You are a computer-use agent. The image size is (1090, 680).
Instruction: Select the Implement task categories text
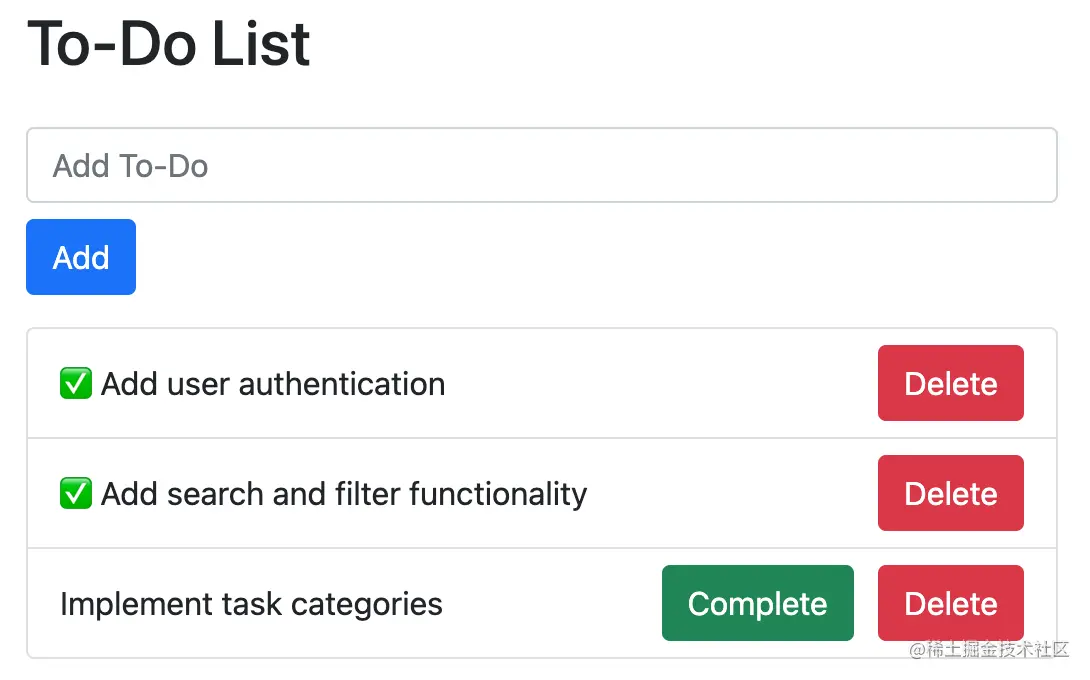[x=251, y=604]
